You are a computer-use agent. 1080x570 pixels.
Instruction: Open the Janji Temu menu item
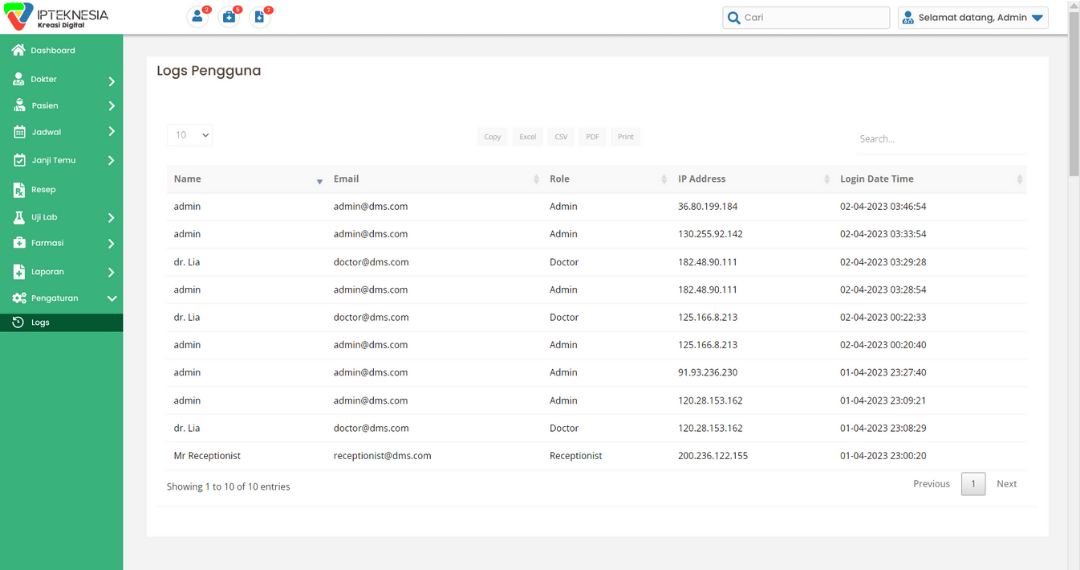tap(53, 160)
